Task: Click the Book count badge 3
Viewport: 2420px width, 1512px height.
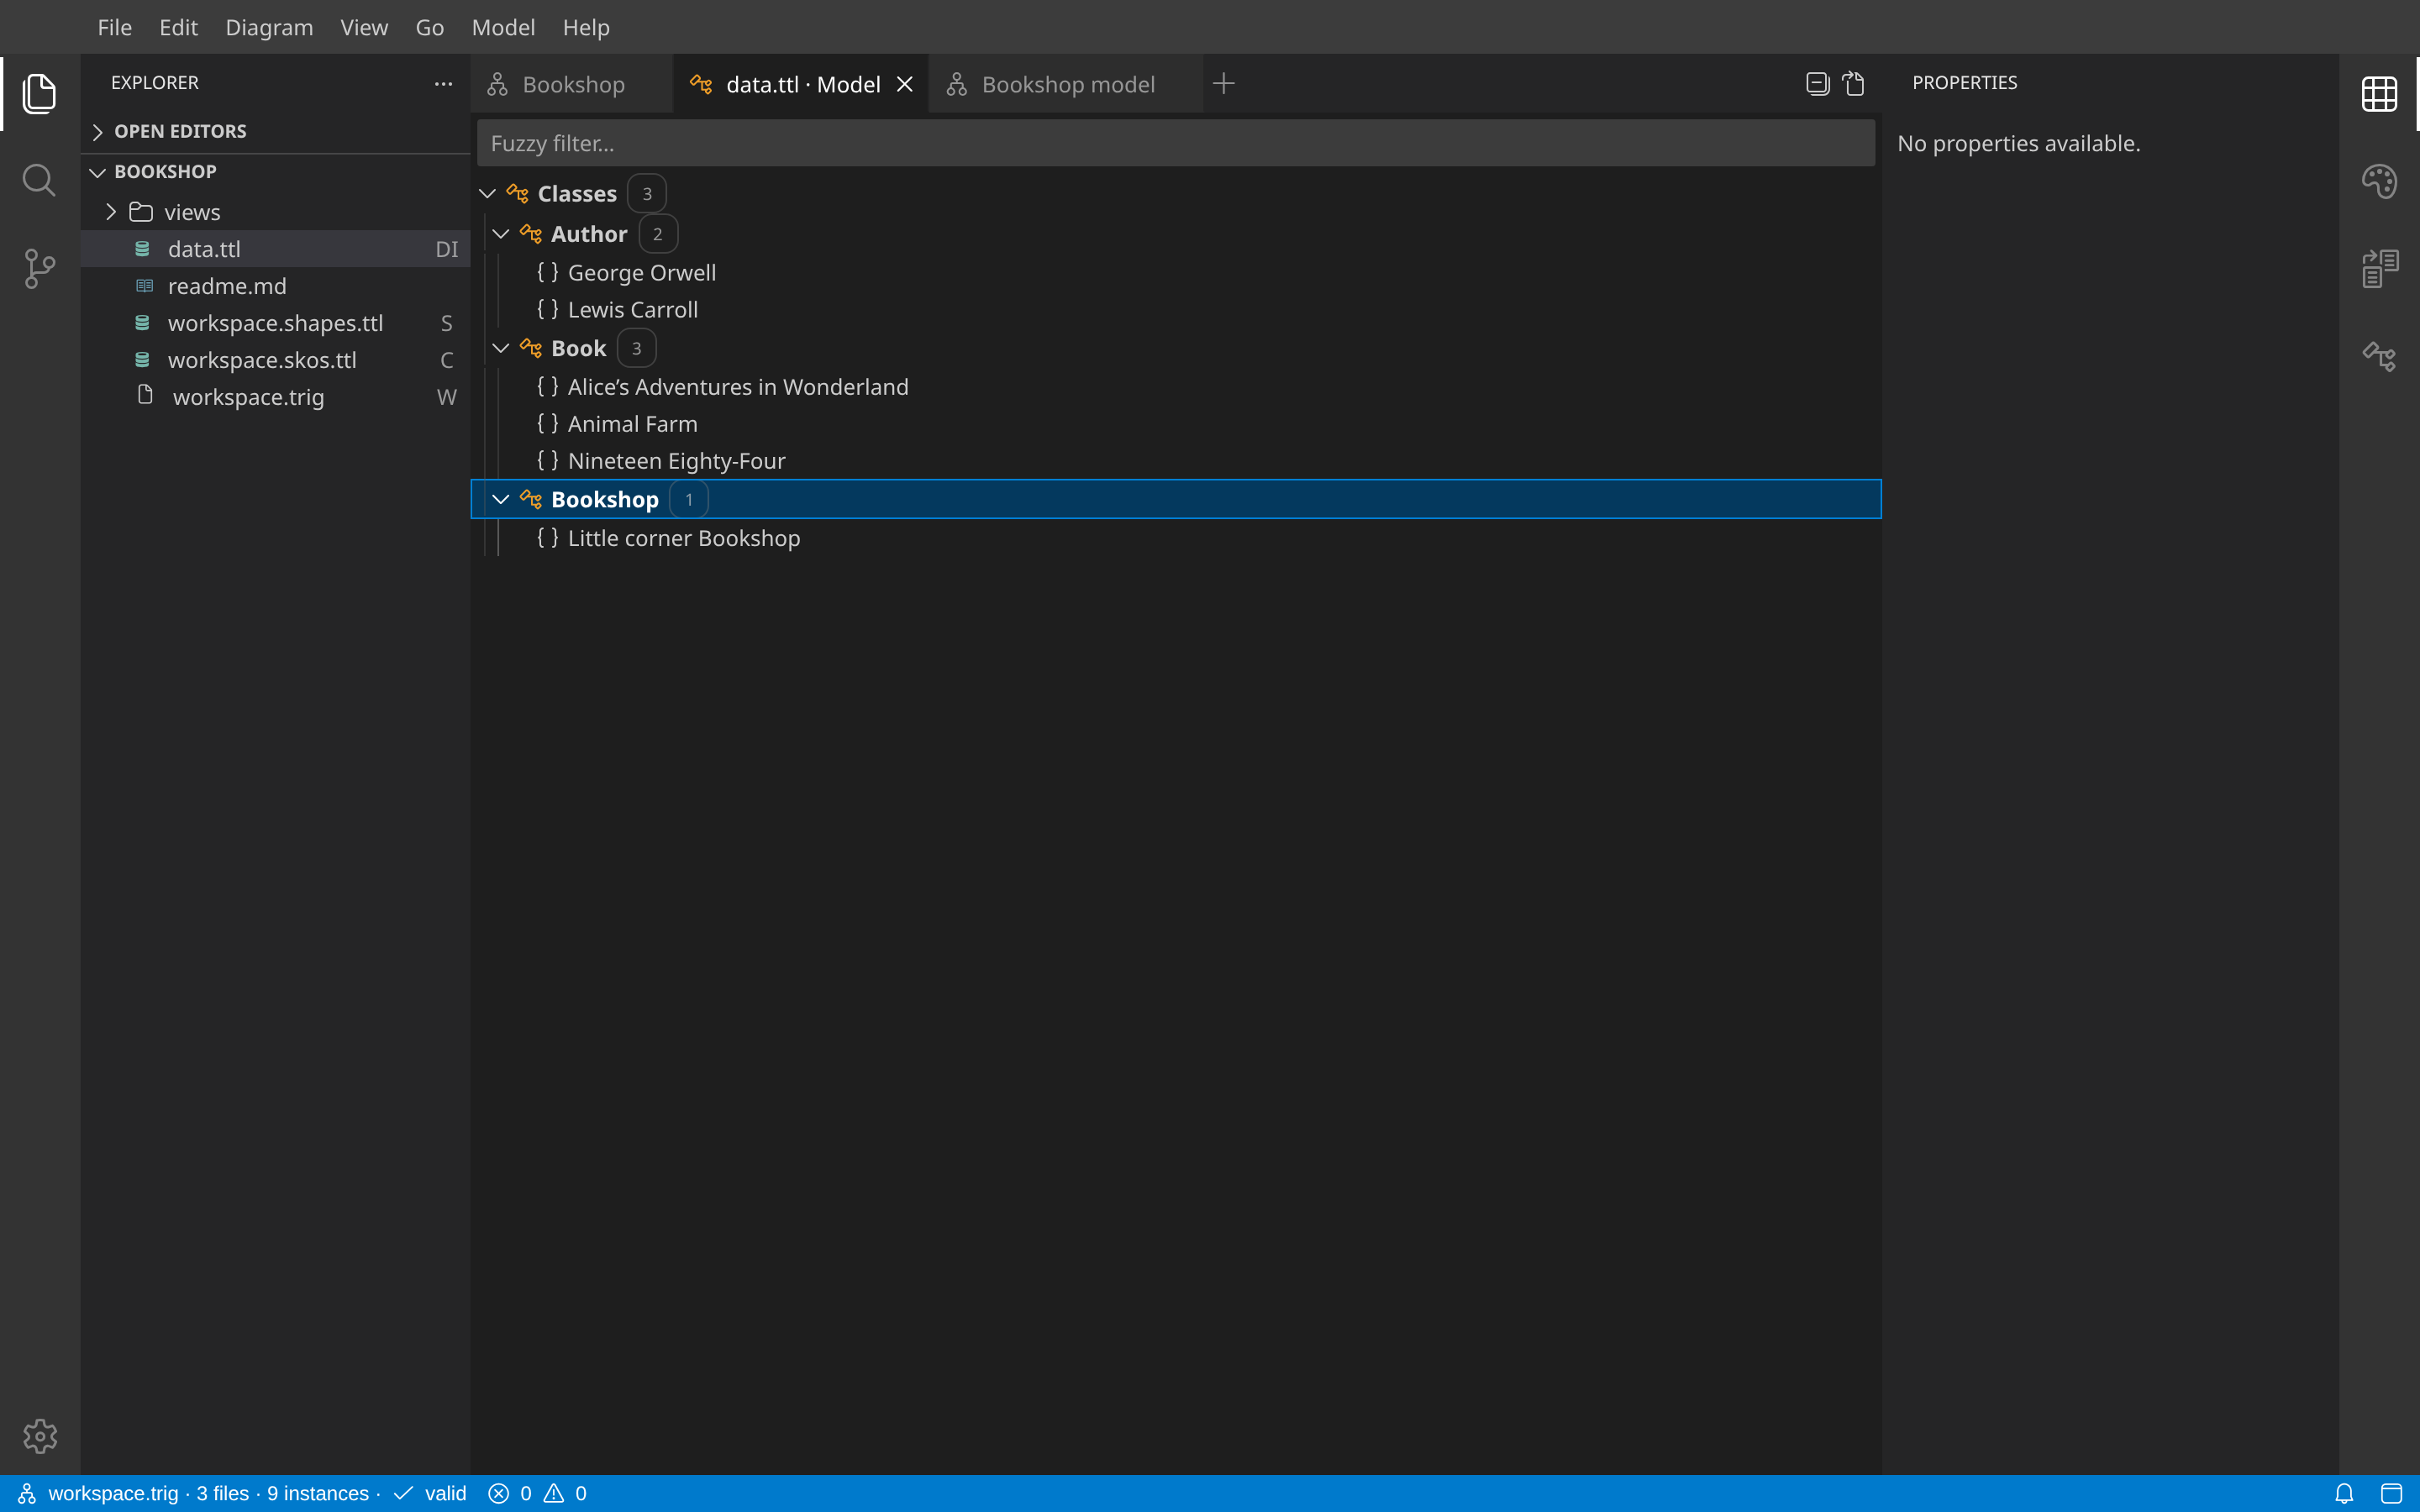Action: click(637, 348)
